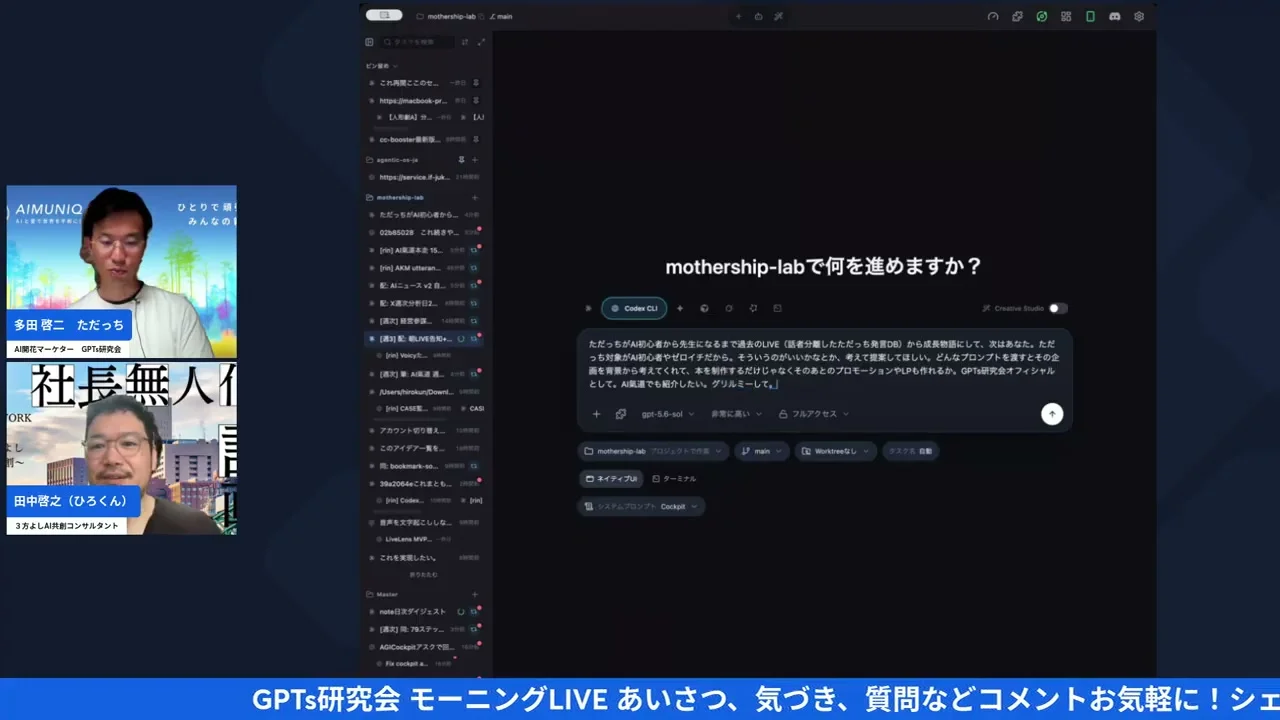Add task with plus beside Master folder
Image resolution: width=1280 pixels, height=720 pixels.
pyautogui.click(x=475, y=594)
